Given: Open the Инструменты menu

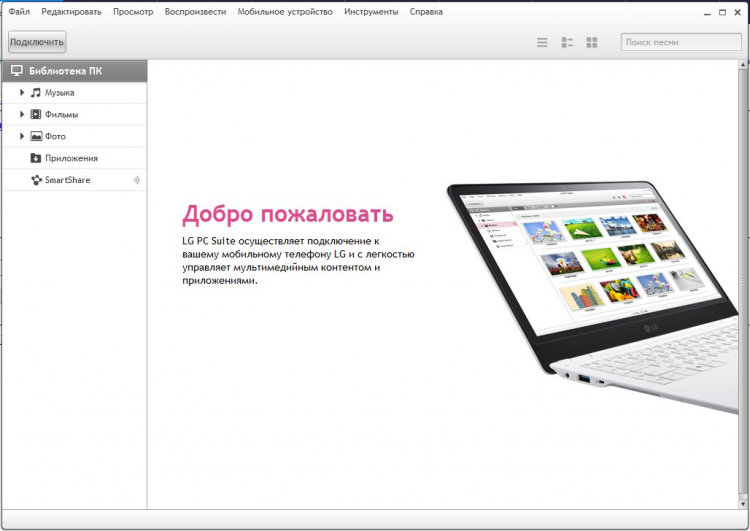Looking at the screenshot, I should click(371, 11).
